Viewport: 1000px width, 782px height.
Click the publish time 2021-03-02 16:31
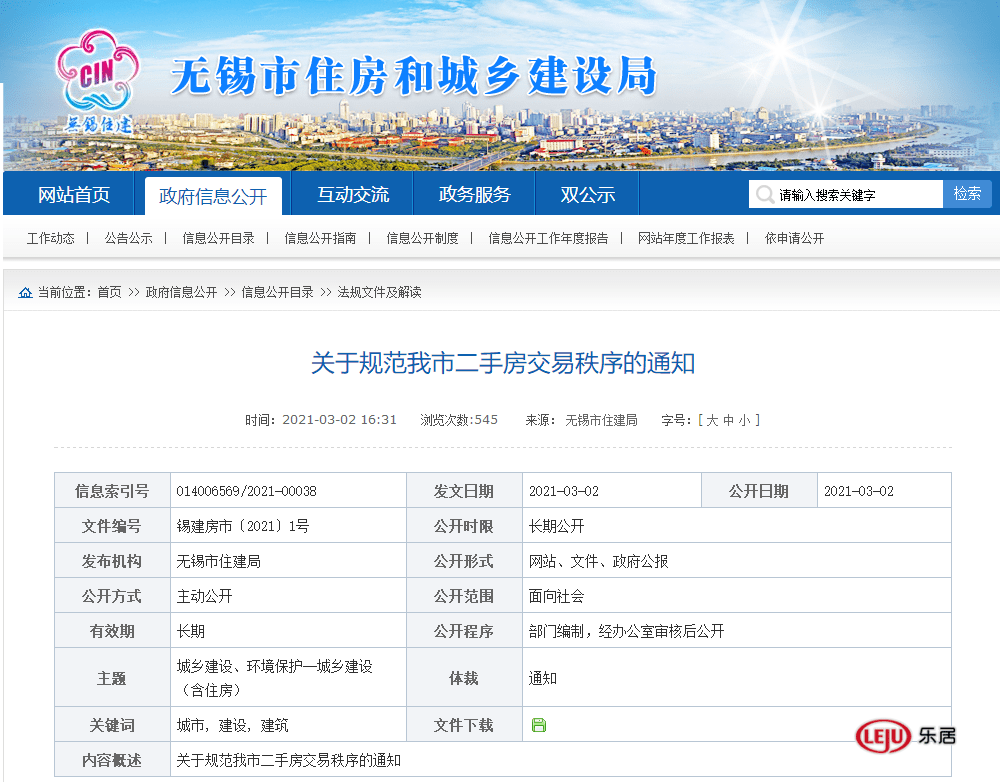(339, 420)
